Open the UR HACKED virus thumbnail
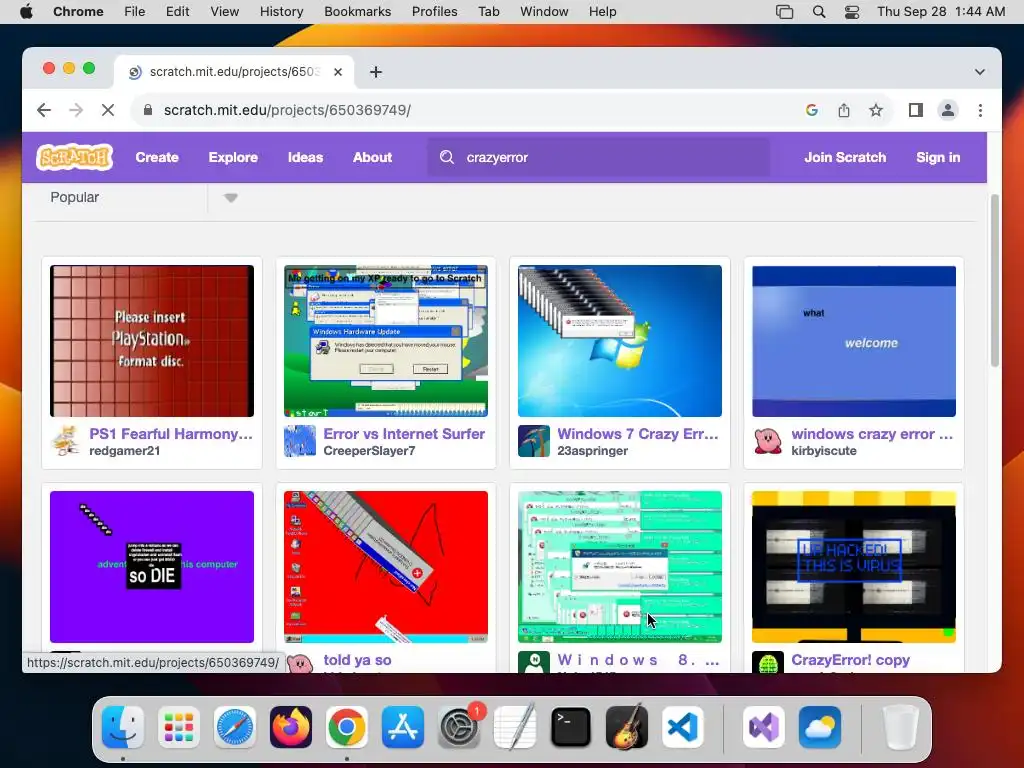The width and height of the screenshot is (1024, 768). click(x=854, y=567)
